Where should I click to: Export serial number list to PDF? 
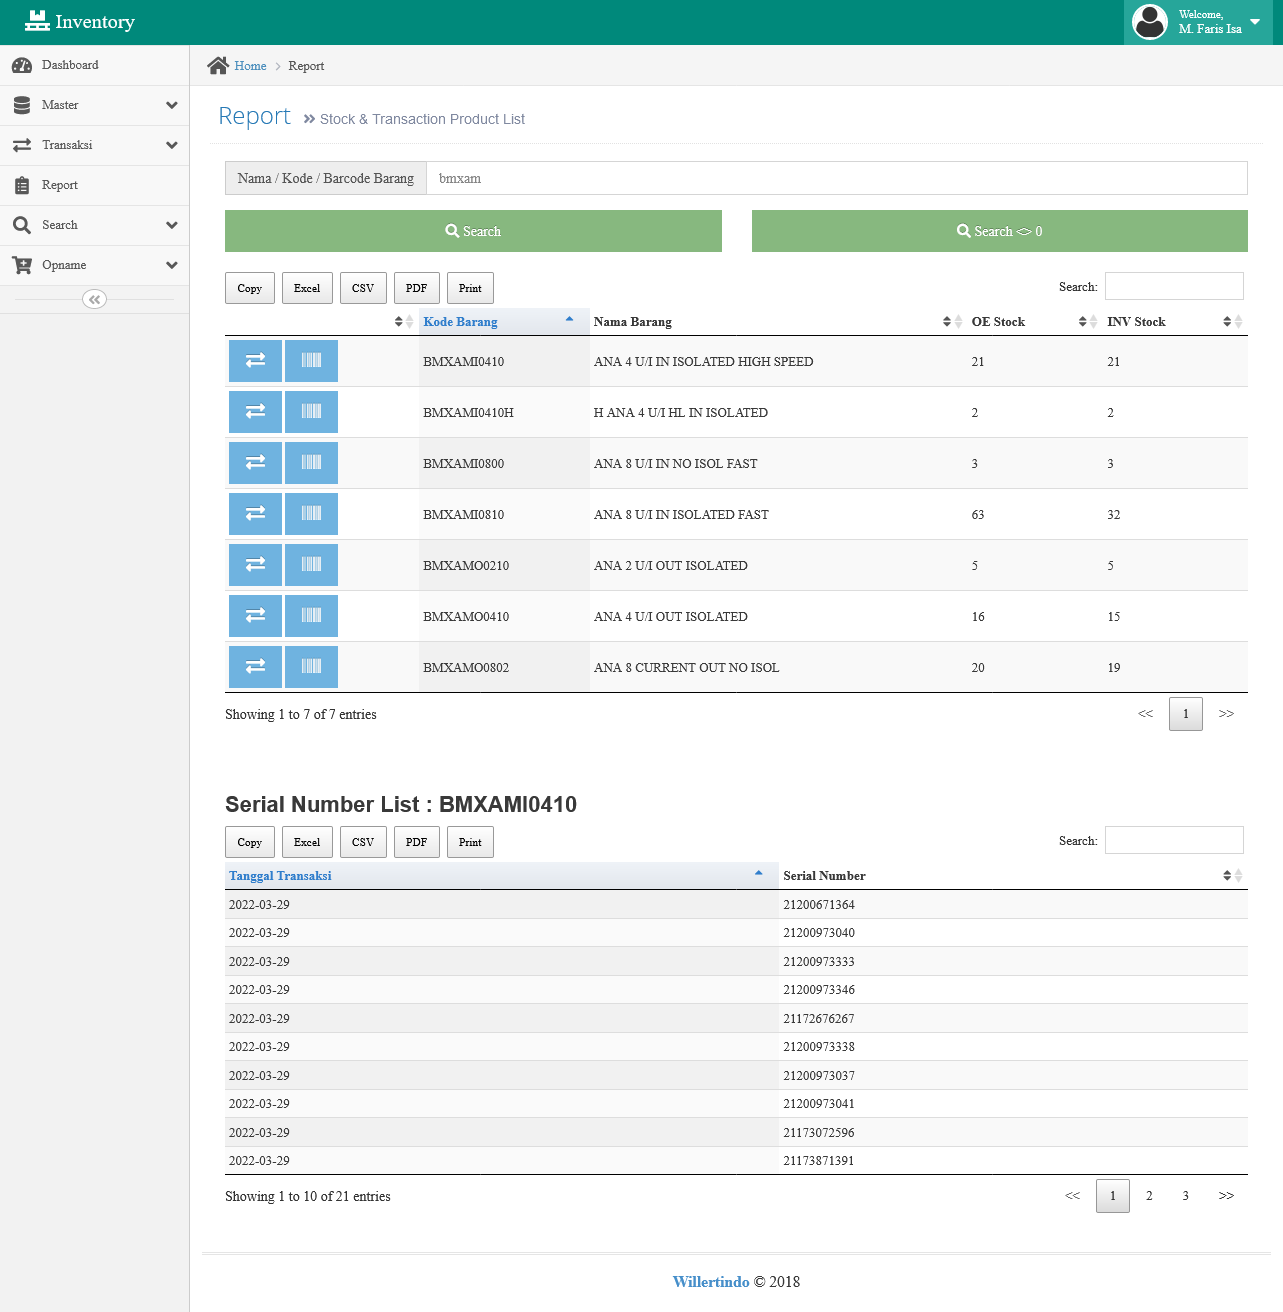pos(417,842)
